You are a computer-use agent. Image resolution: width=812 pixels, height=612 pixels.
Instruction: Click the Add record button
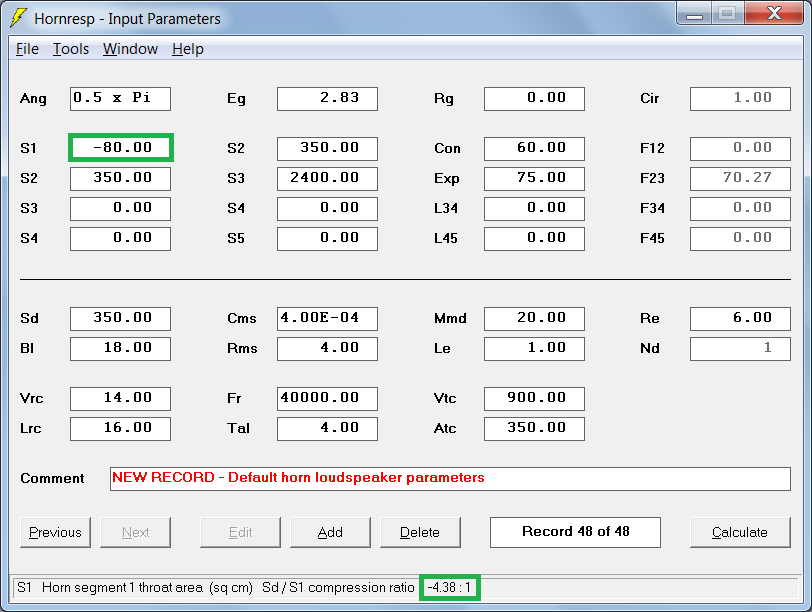(330, 532)
